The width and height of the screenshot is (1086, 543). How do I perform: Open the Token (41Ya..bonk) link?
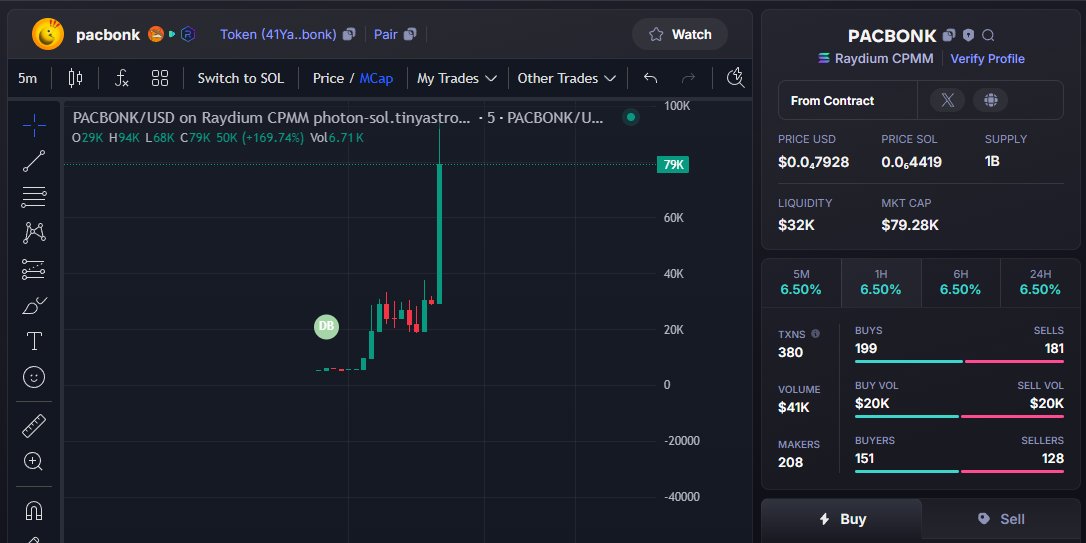click(278, 34)
